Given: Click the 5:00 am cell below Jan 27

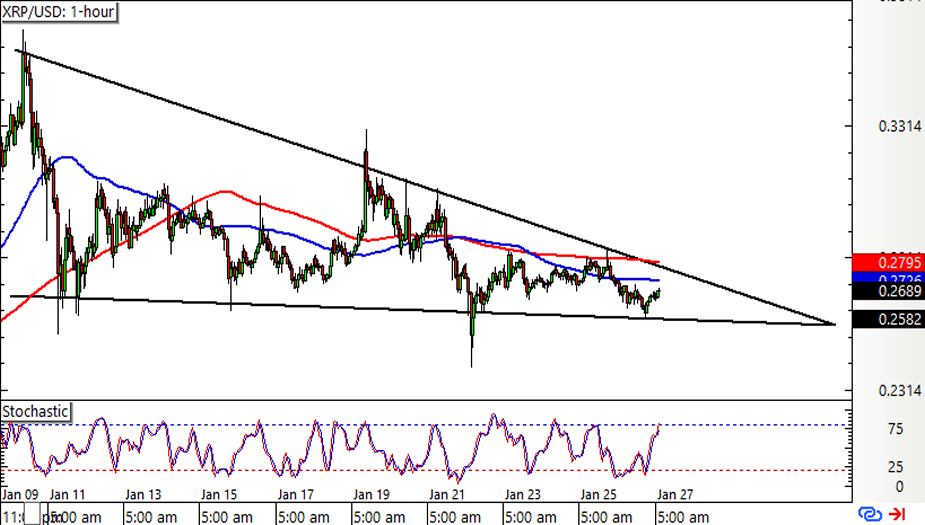Looking at the screenshot, I should coord(684,517).
